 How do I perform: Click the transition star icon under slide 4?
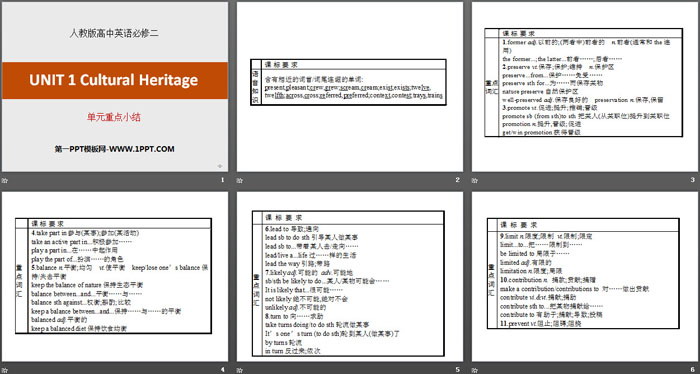point(4,370)
